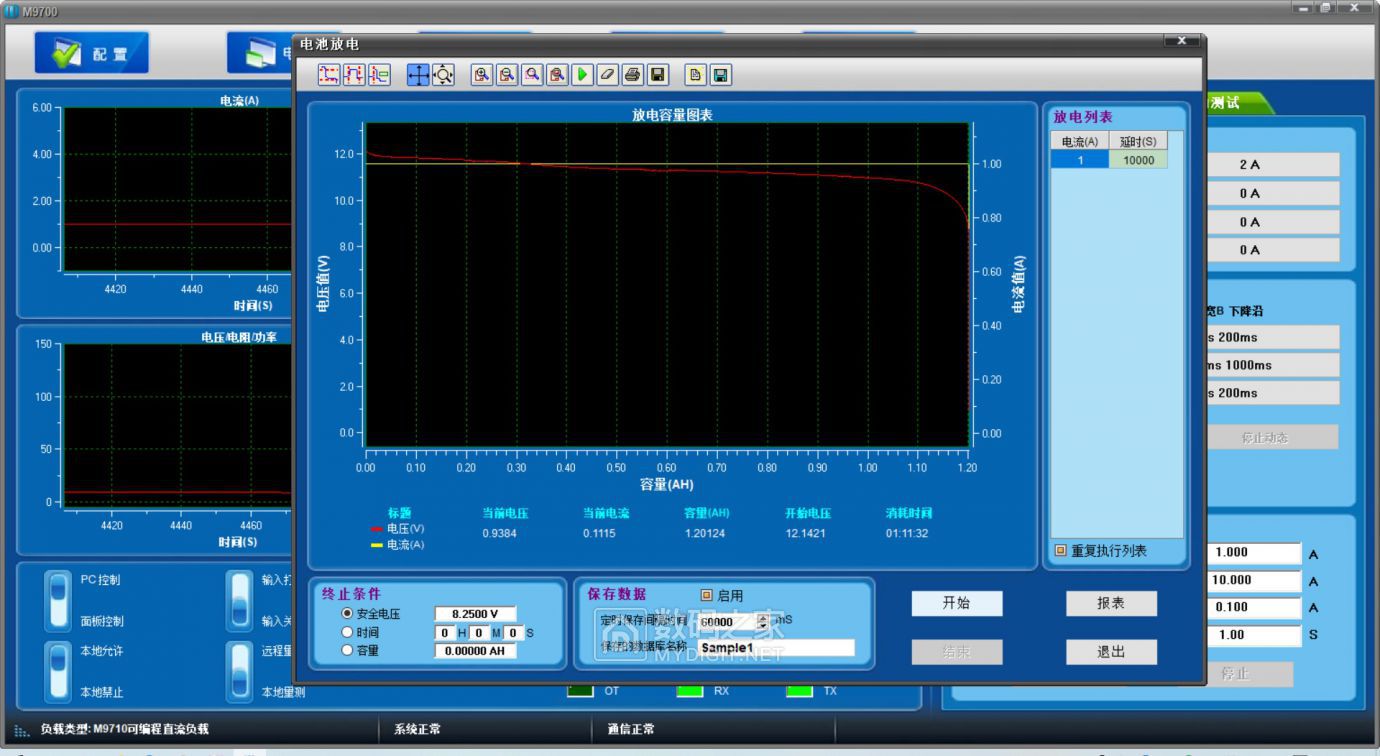1380x756 pixels.
Task: Click the 系统正常 status bar entry
Action: pos(417,730)
